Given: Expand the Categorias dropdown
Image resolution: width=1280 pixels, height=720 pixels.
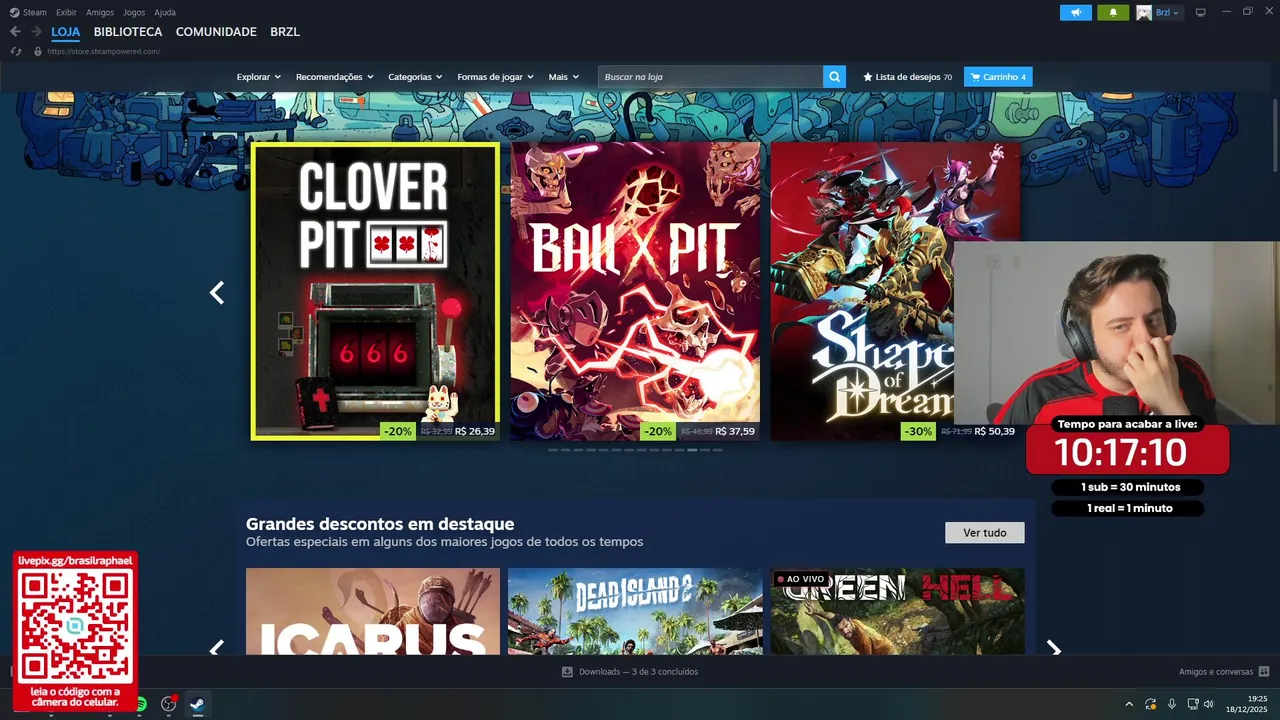Looking at the screenshot, I should (x=415, y=77).
